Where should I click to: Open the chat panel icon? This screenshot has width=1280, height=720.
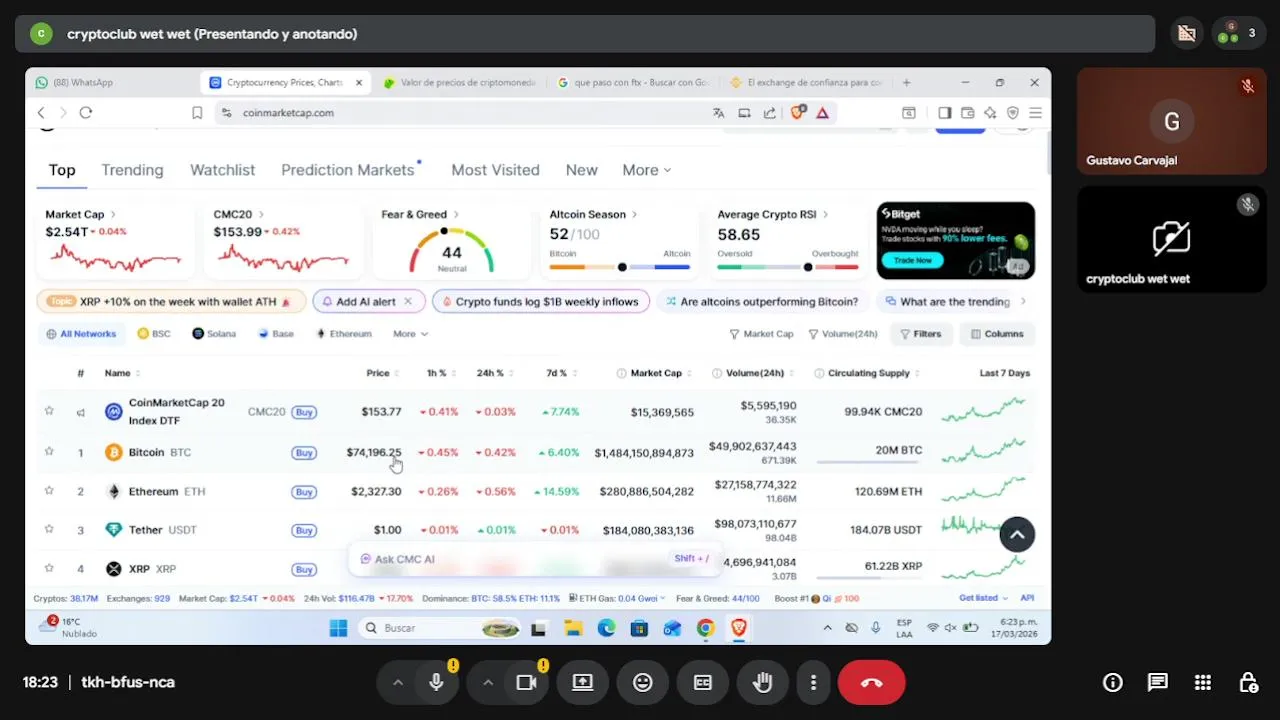point(1157,682)
